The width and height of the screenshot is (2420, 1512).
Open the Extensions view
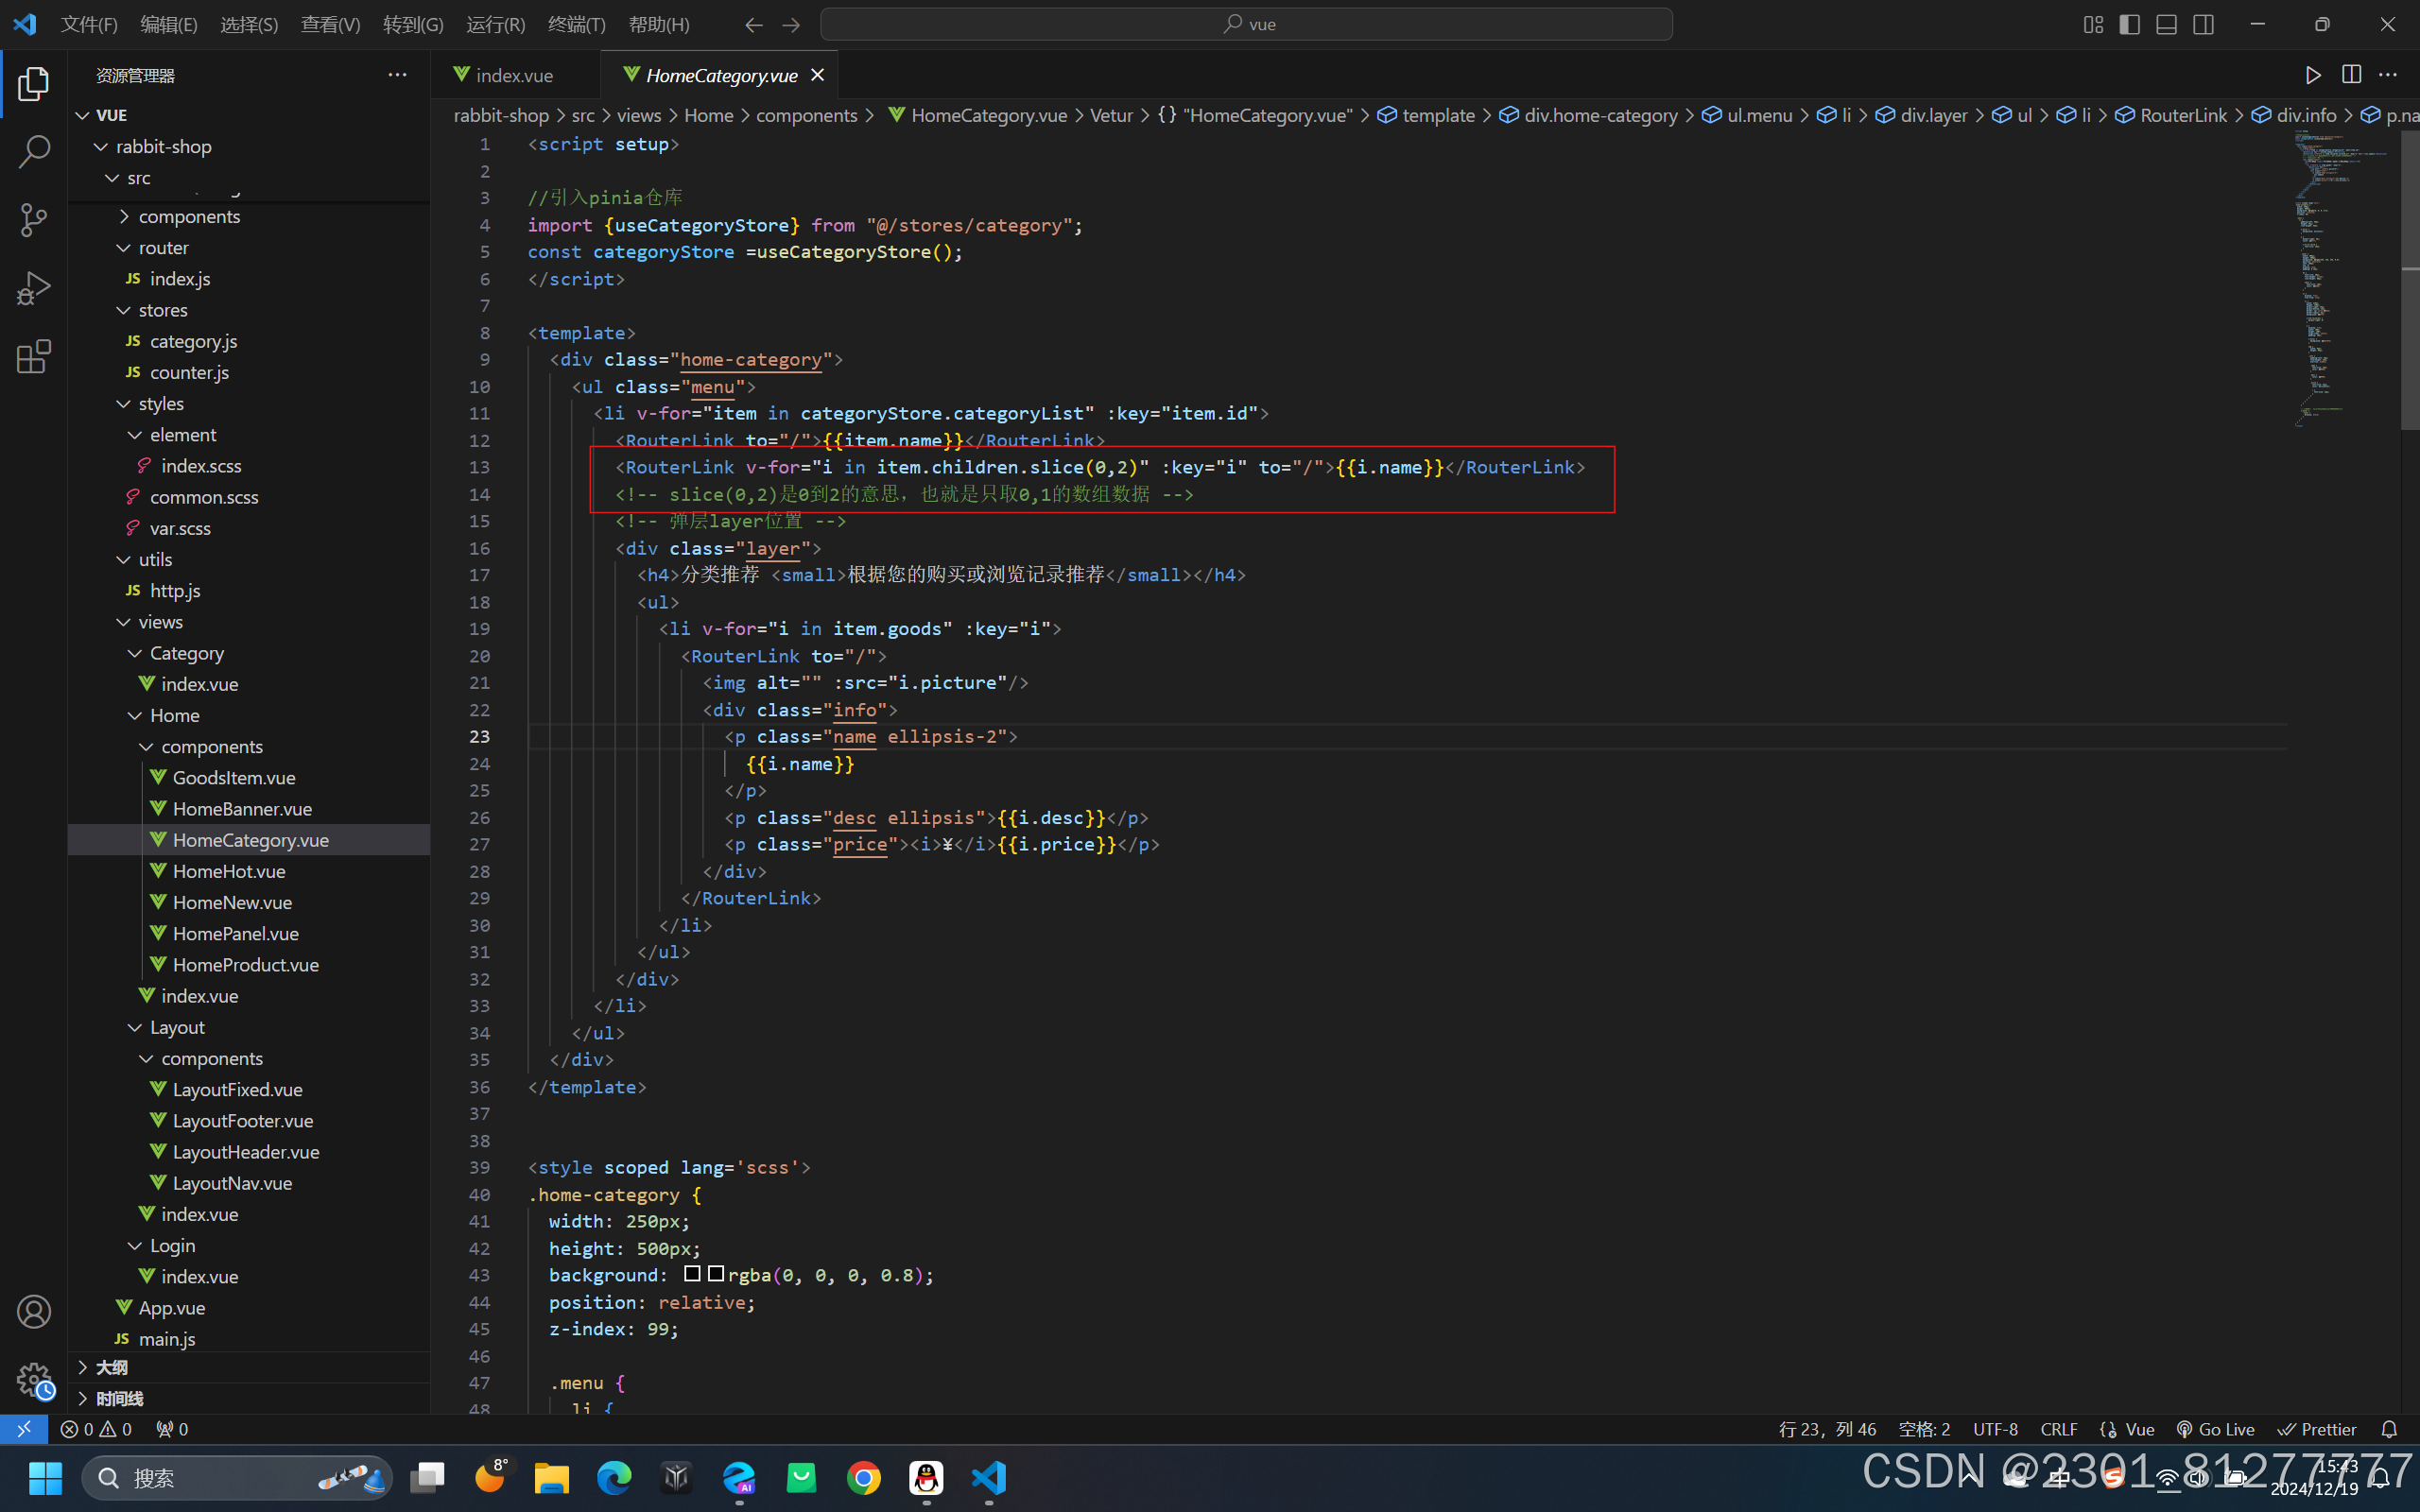34,356
